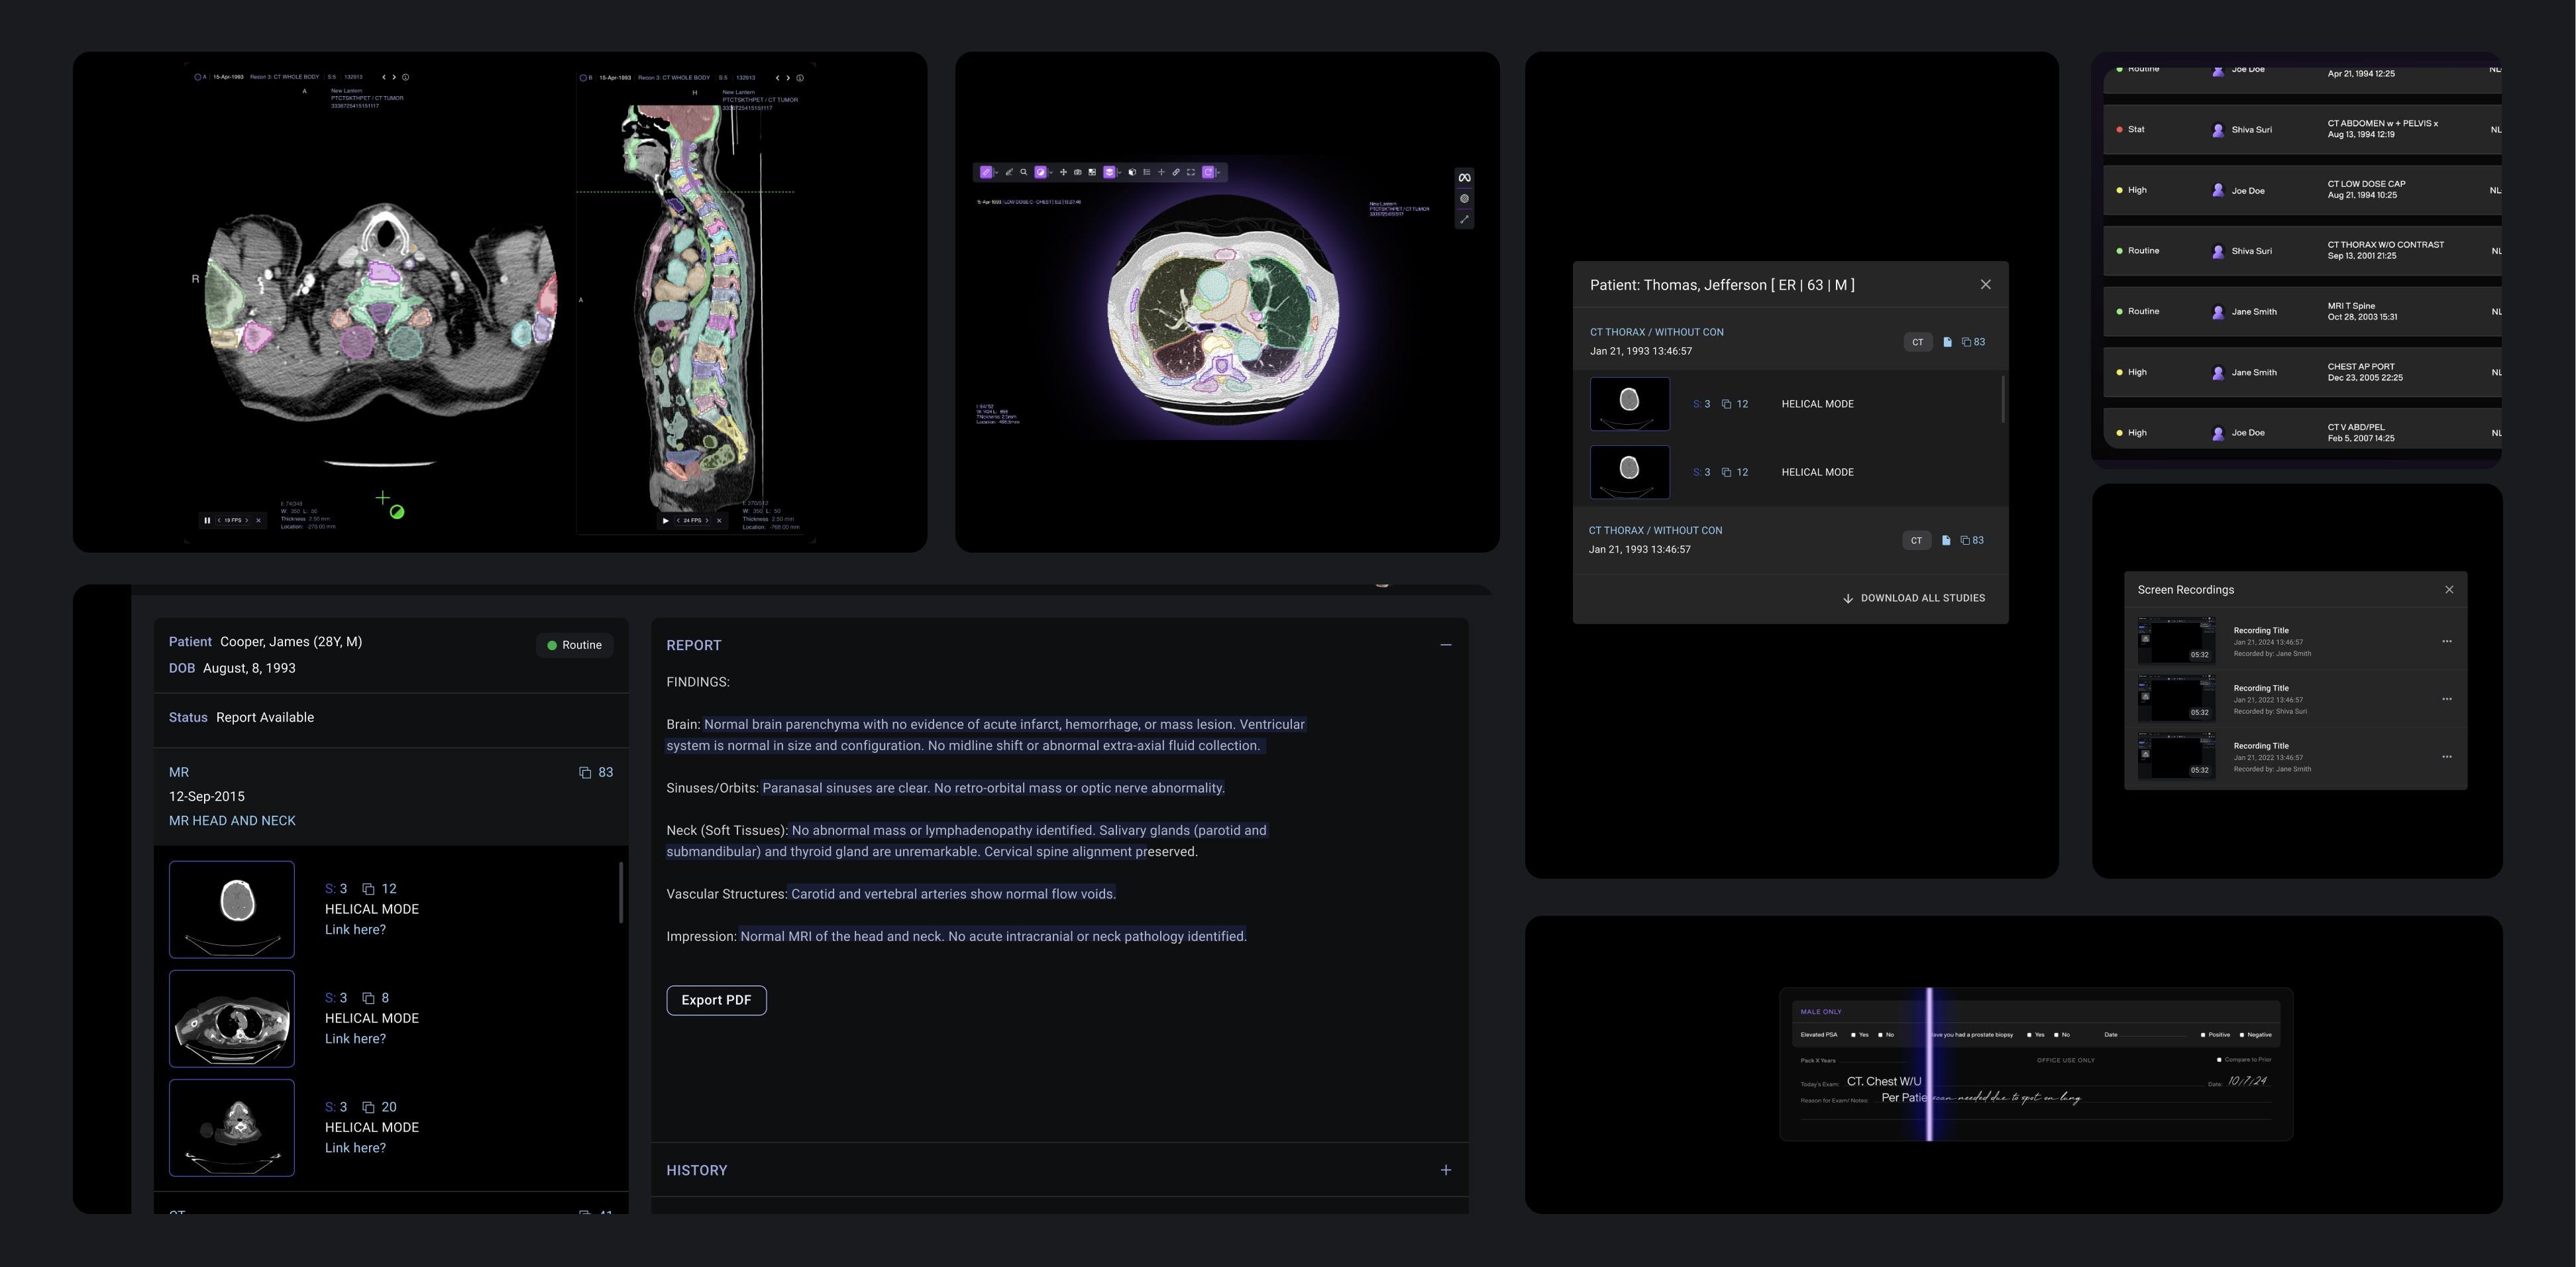Open the chest CT series thumbnail with 8 images
This screenshot has height=1267, width=2576.
[232, 1018]
